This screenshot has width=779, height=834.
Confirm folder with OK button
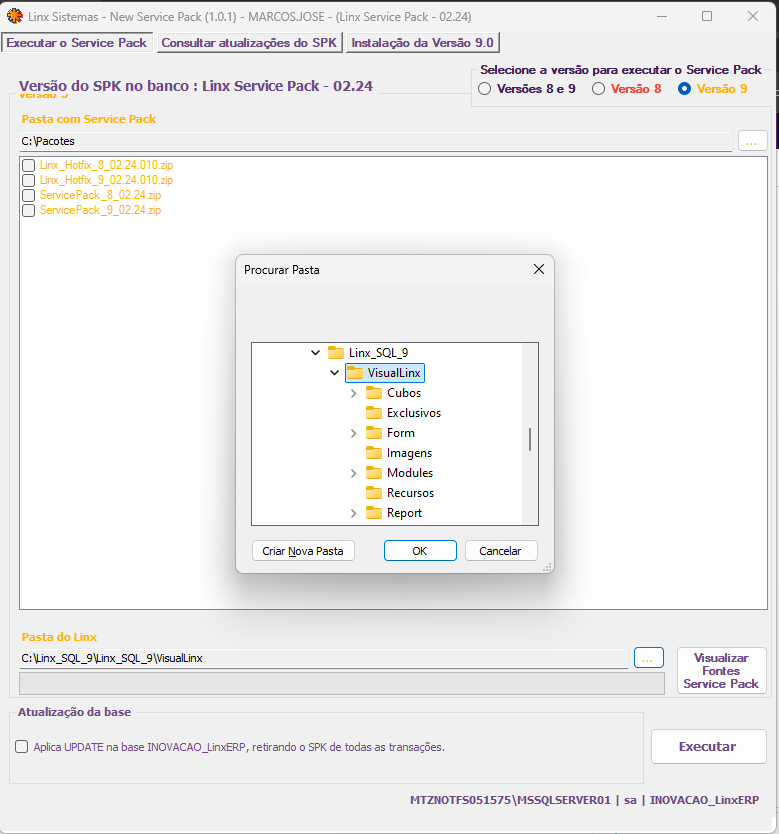click(420, 551)
